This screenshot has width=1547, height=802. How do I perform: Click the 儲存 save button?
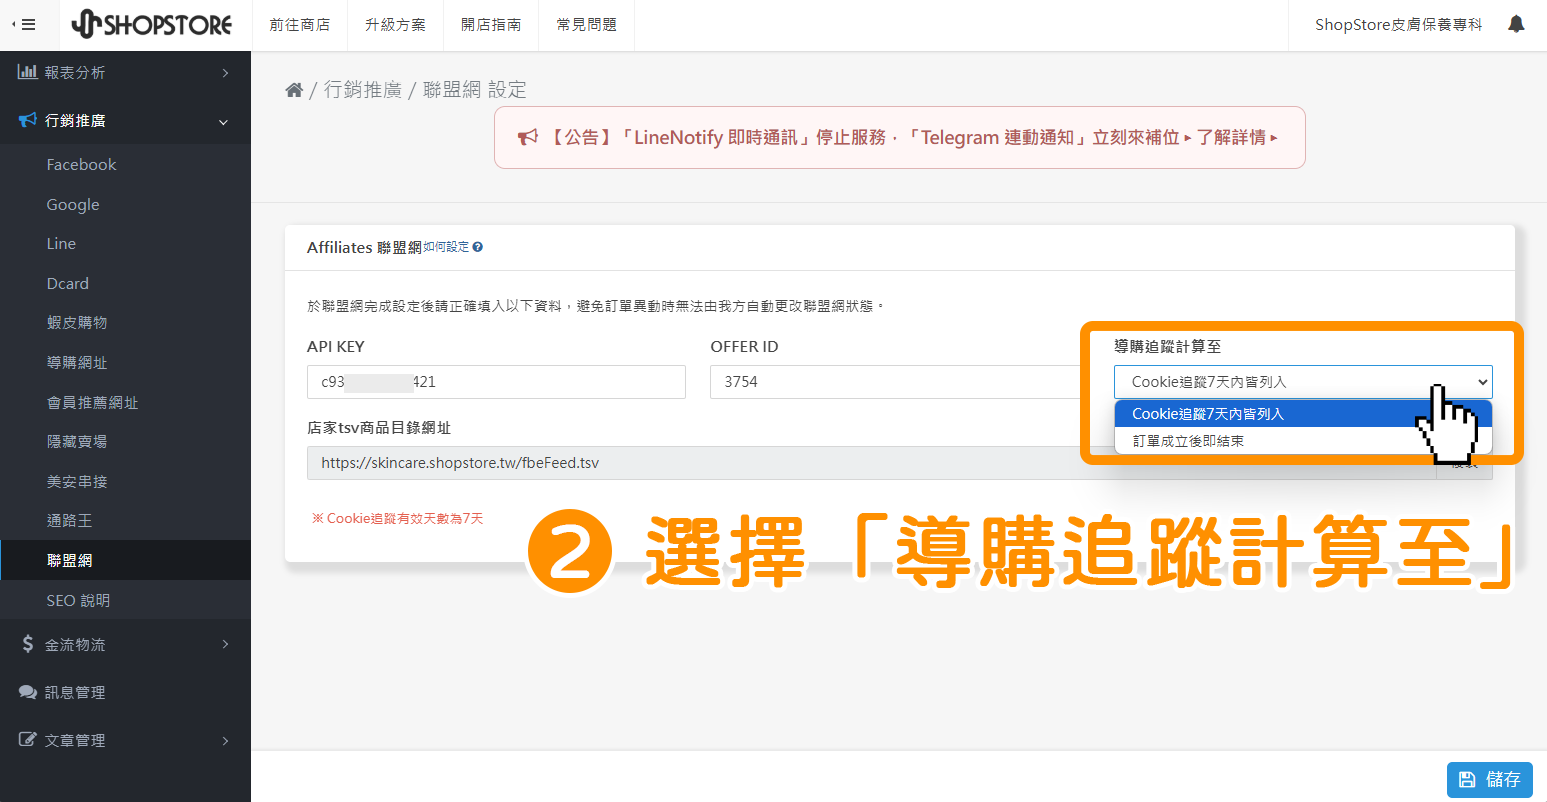point(1489,779)
